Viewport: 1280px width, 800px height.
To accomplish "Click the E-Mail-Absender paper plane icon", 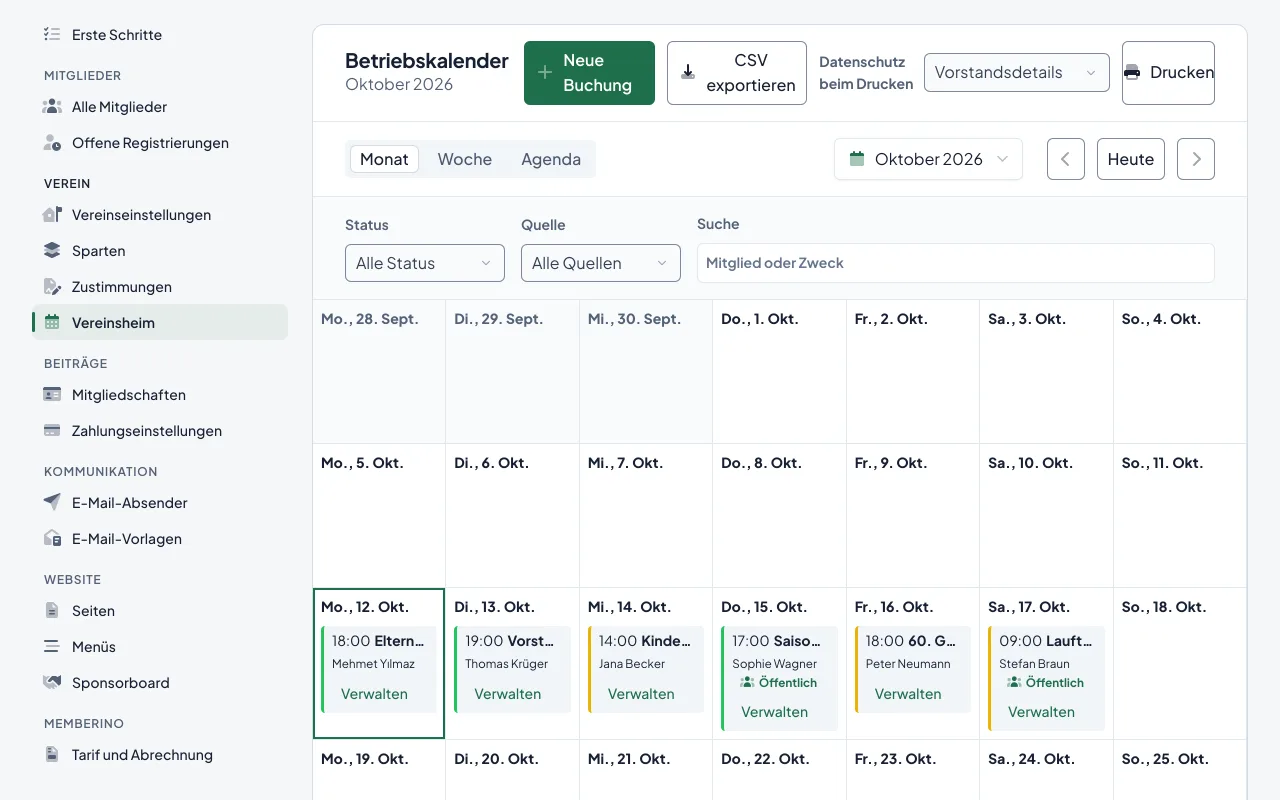I will point(52,503).
